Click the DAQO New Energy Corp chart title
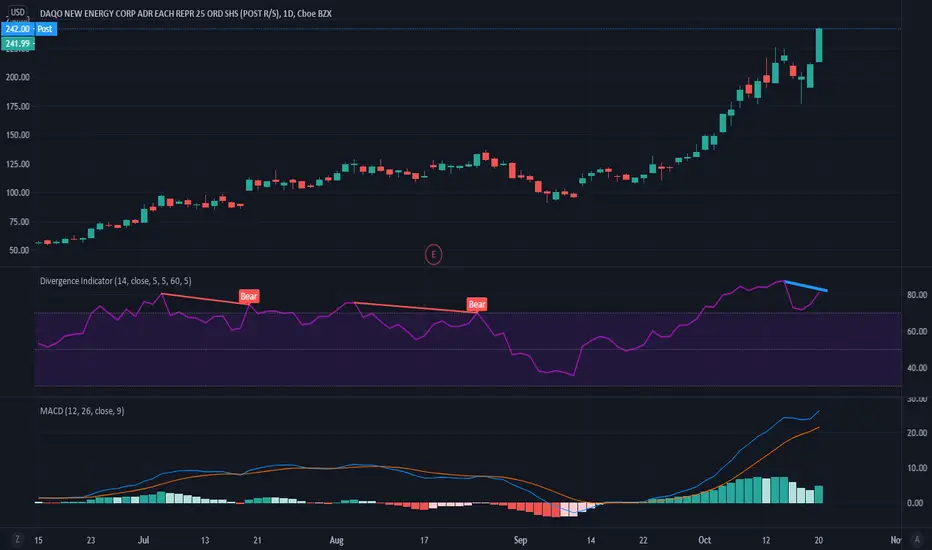The height and width of the screenshot is (550, 932). [x=185, y=13]
